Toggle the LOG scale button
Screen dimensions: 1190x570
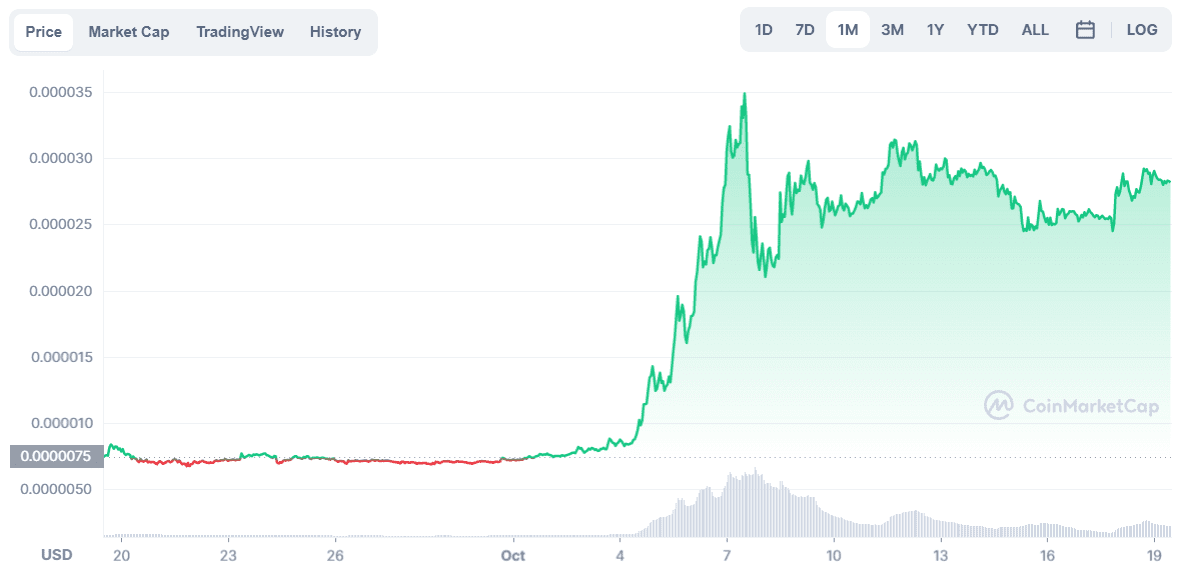coord(1142,30)
